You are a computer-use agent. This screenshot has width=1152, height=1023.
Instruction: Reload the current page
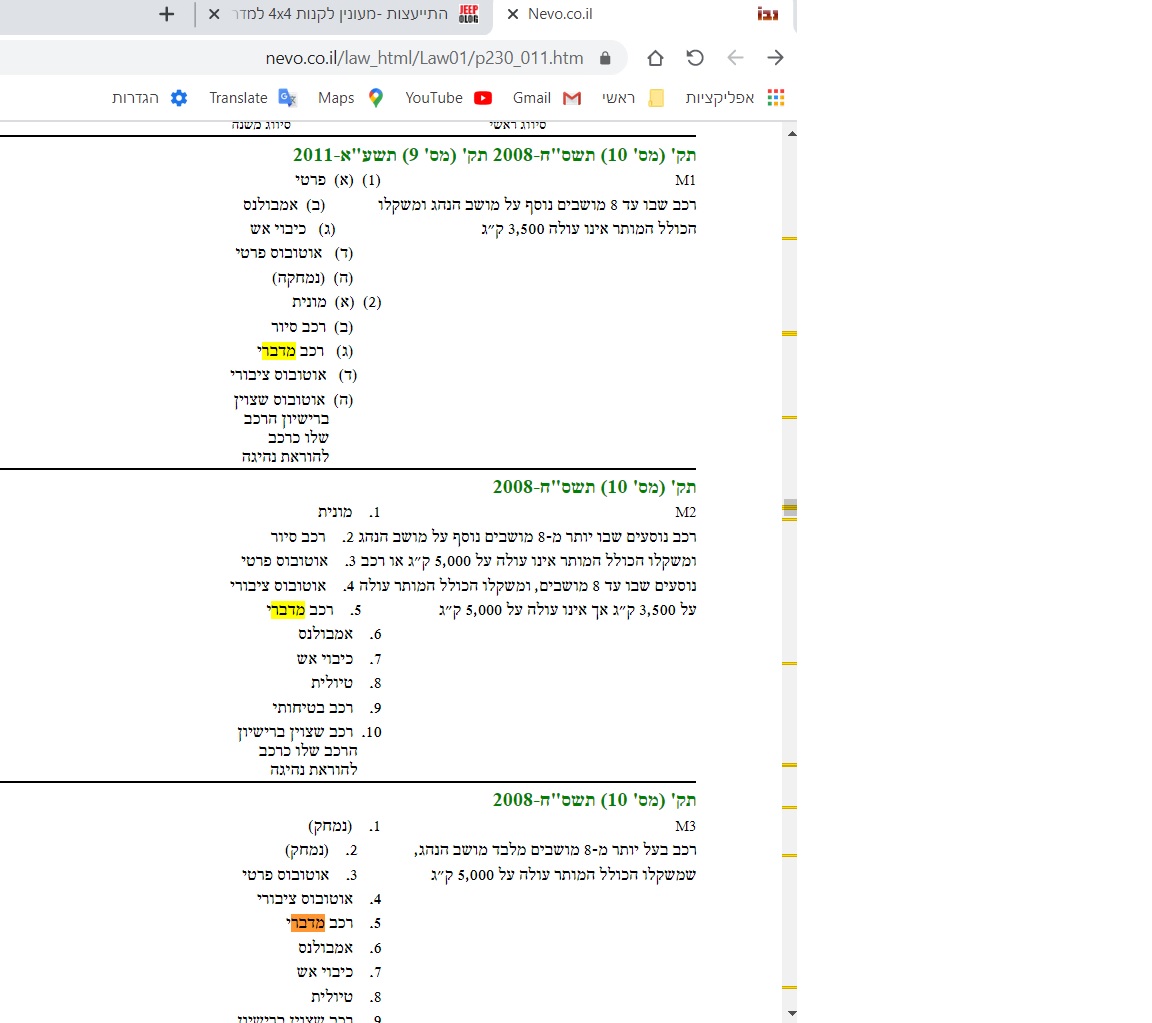tap(695, 58)
